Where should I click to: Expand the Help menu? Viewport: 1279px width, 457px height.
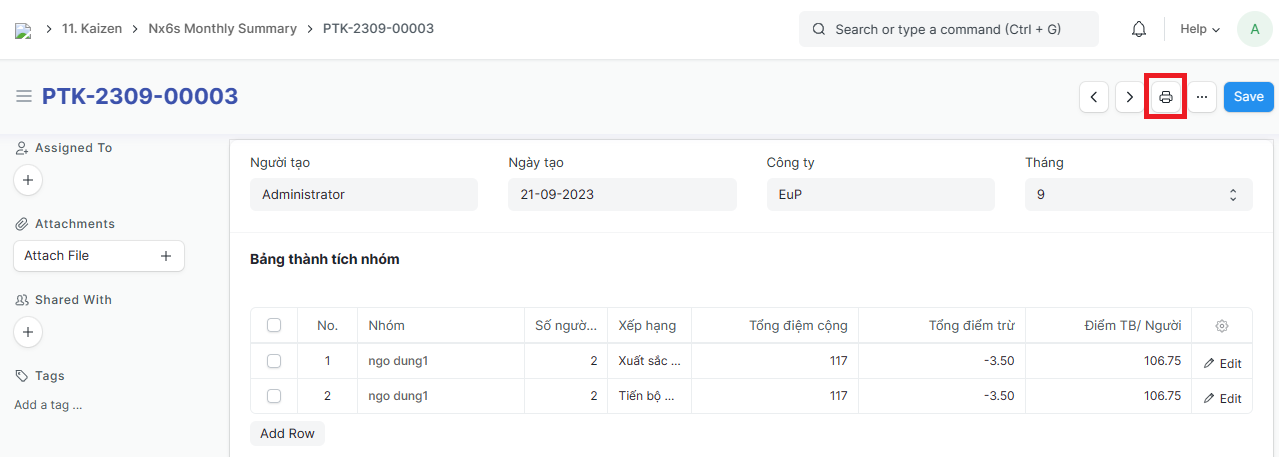[x=1200, y=29]
